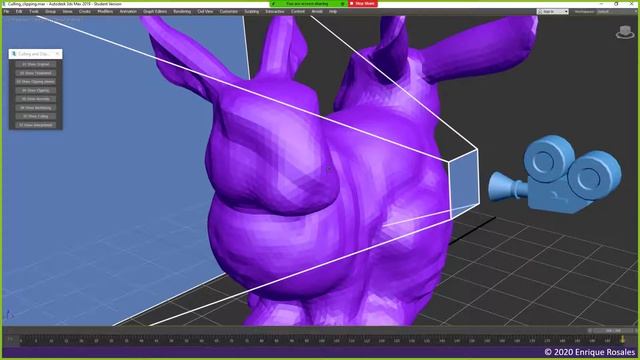Open the Scripting menu
Screen dimensions: 640x360
coord(251,11)
